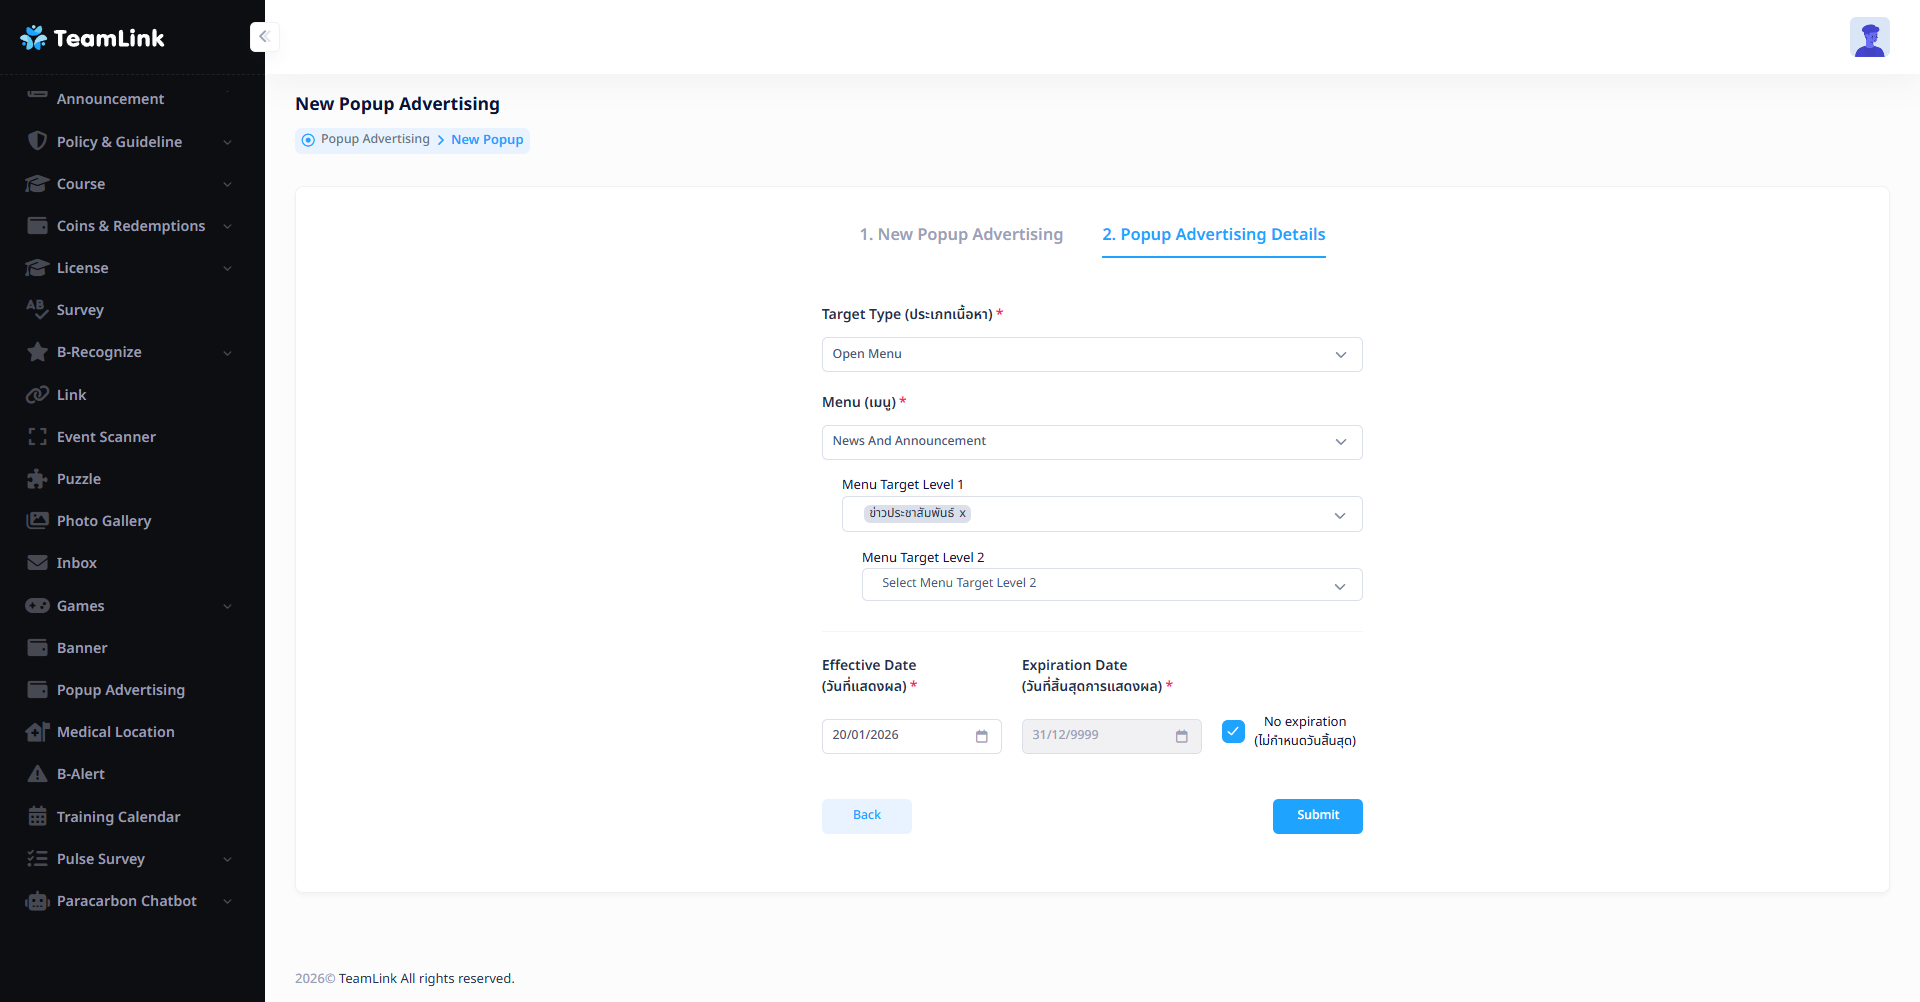
Task: Click the Back button
Action: pyautogui.click(x=866, y=816)
